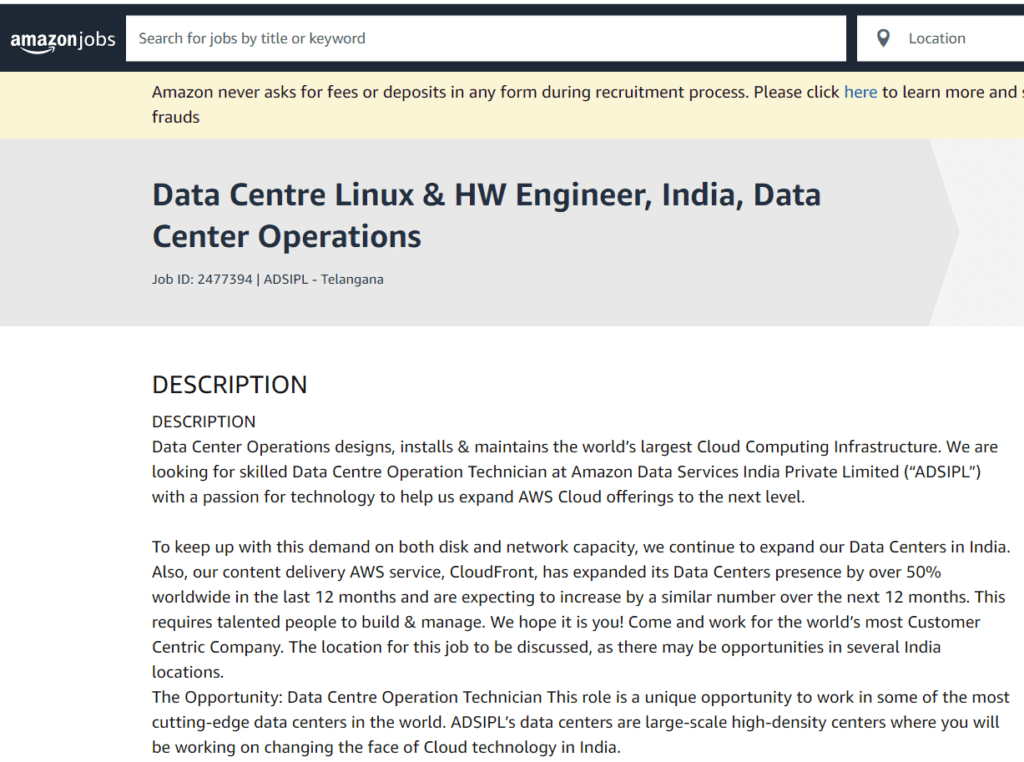
Task: Click the DESCRIPTION section heading
Action: click(229, 384)
